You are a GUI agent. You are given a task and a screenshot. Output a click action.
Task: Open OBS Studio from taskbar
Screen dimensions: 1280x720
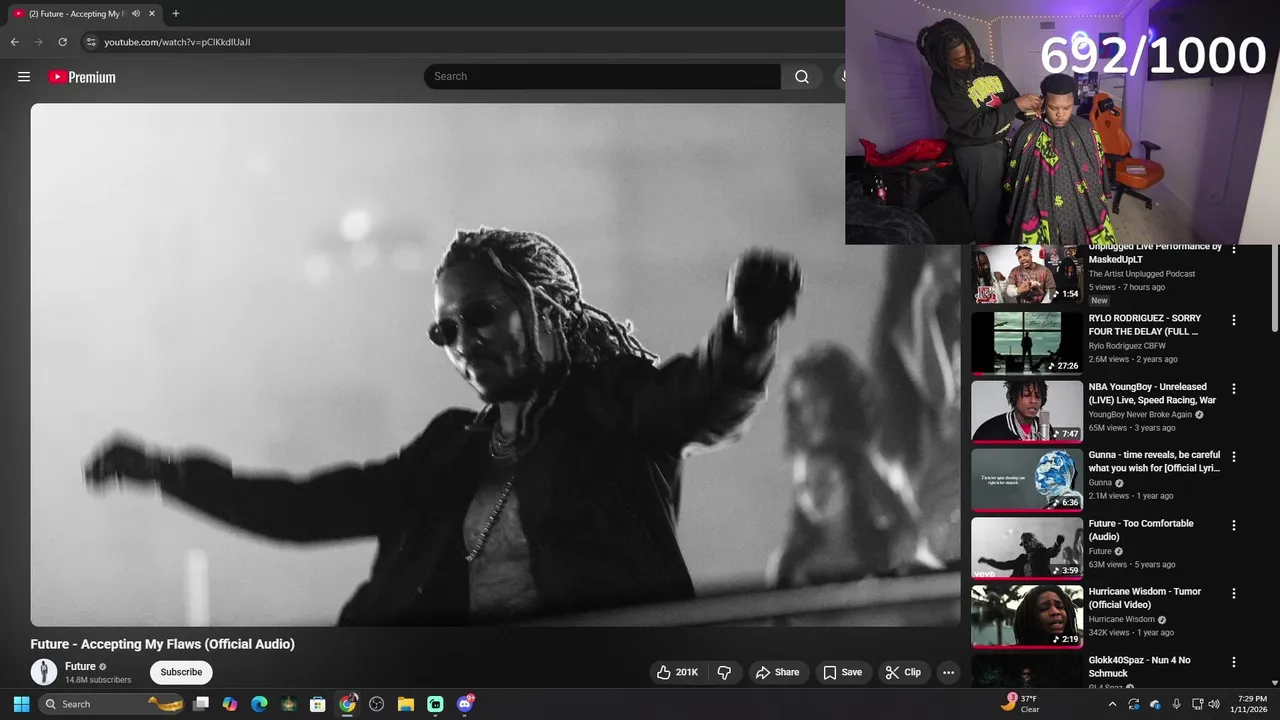pos(377,704)
